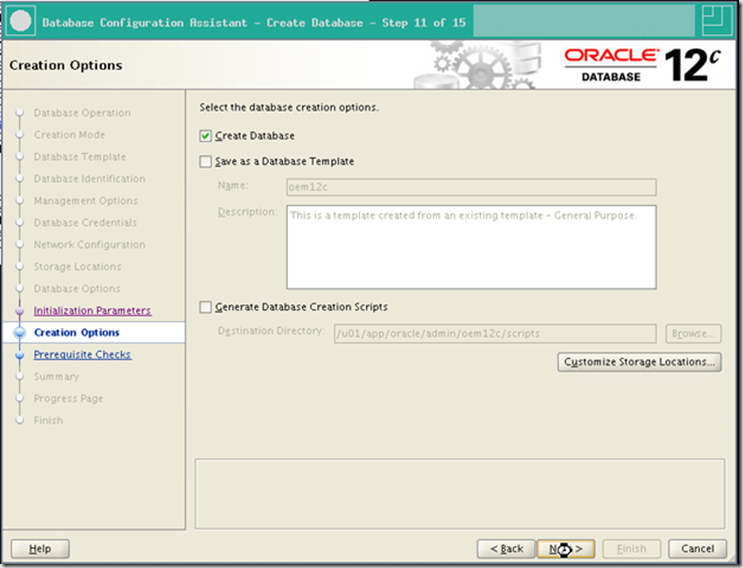
Task: Click the Prerequisite Checks step bullet icon
Action: 19,355
